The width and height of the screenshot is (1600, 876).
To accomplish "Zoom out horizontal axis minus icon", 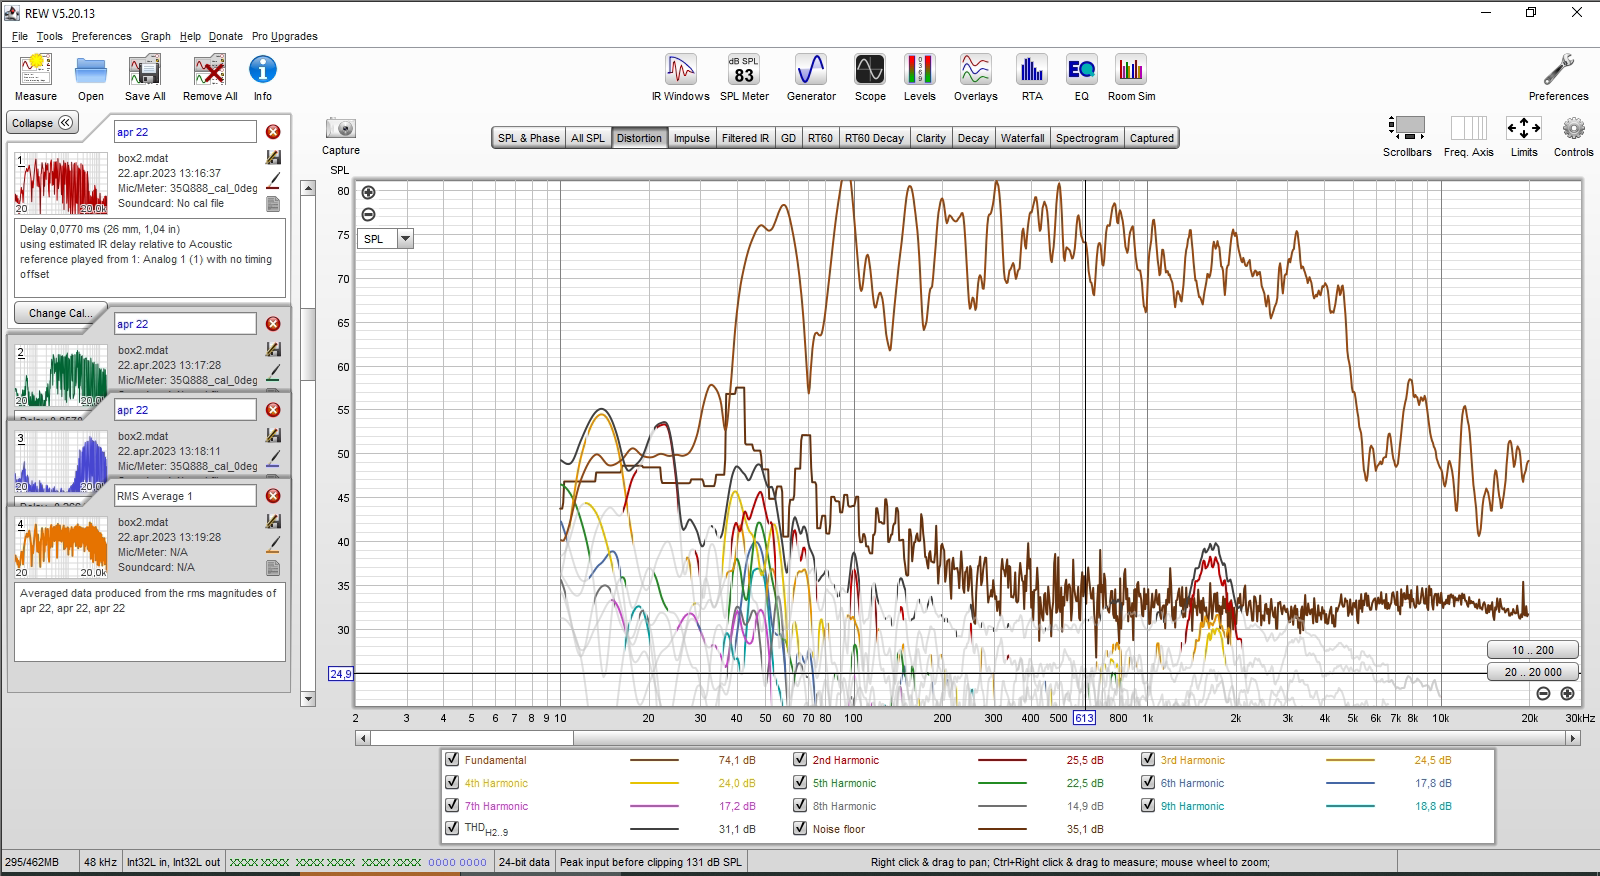I will (x=1543, y=693).
